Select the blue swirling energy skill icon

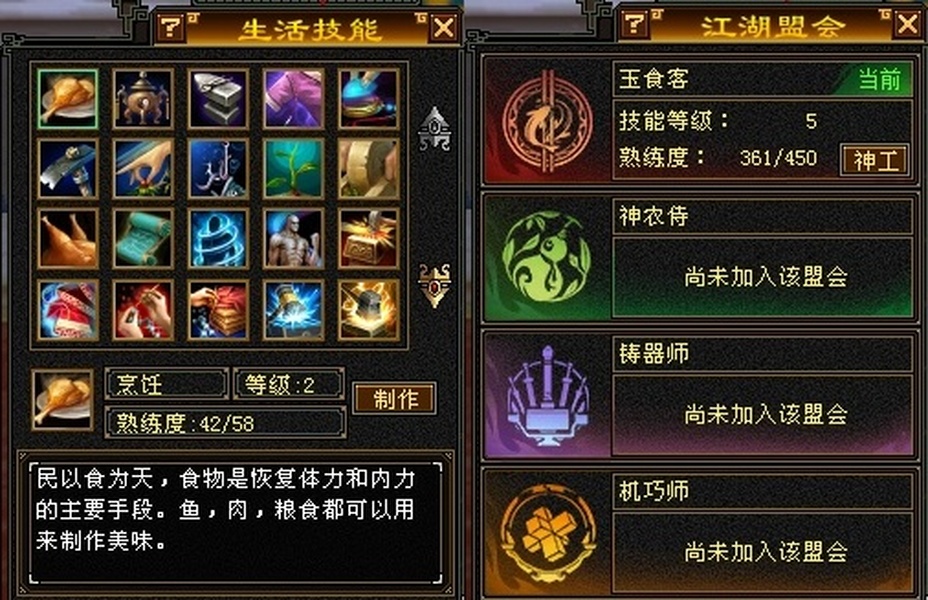point(218,238)
